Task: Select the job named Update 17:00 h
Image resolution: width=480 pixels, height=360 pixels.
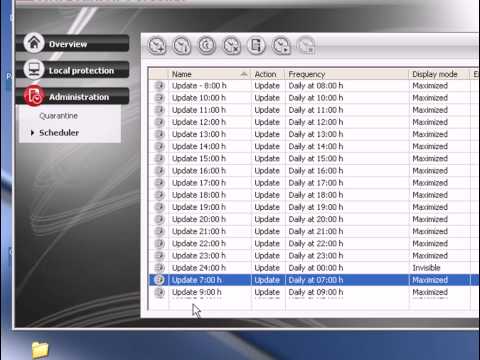Action: (x=199, y=183)
